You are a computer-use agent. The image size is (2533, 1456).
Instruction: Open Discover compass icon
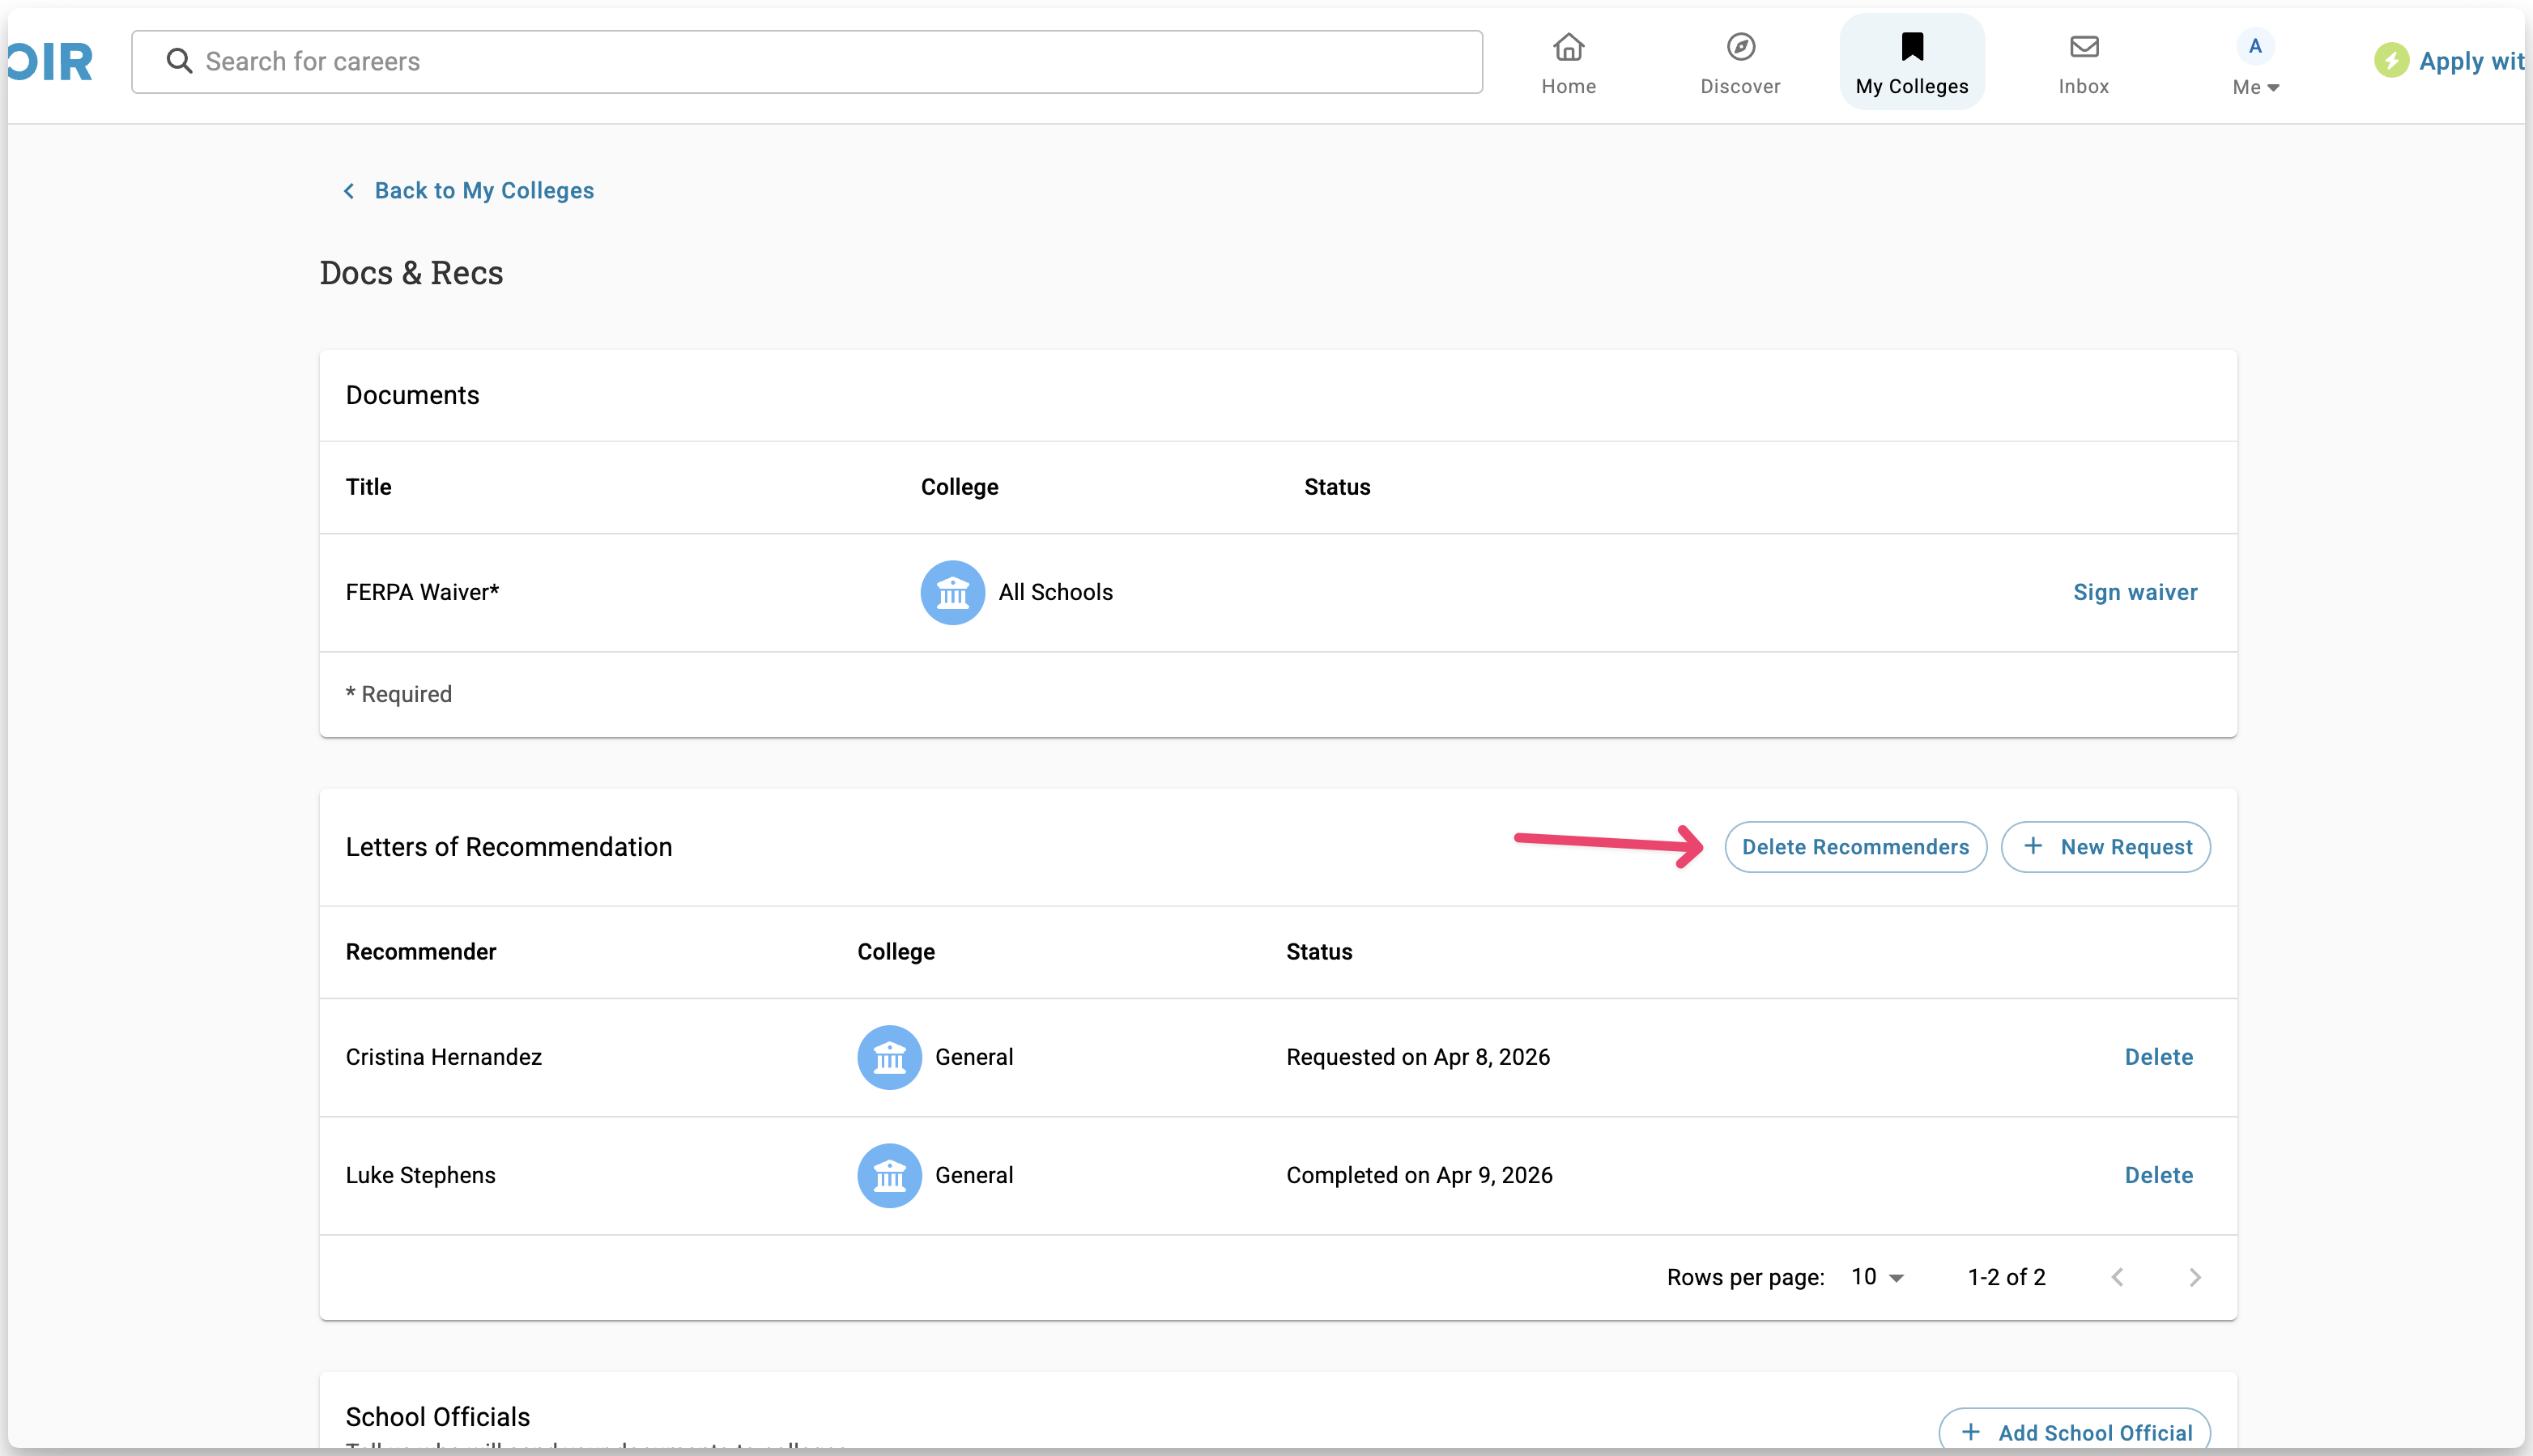click(x=1740, y=47)
